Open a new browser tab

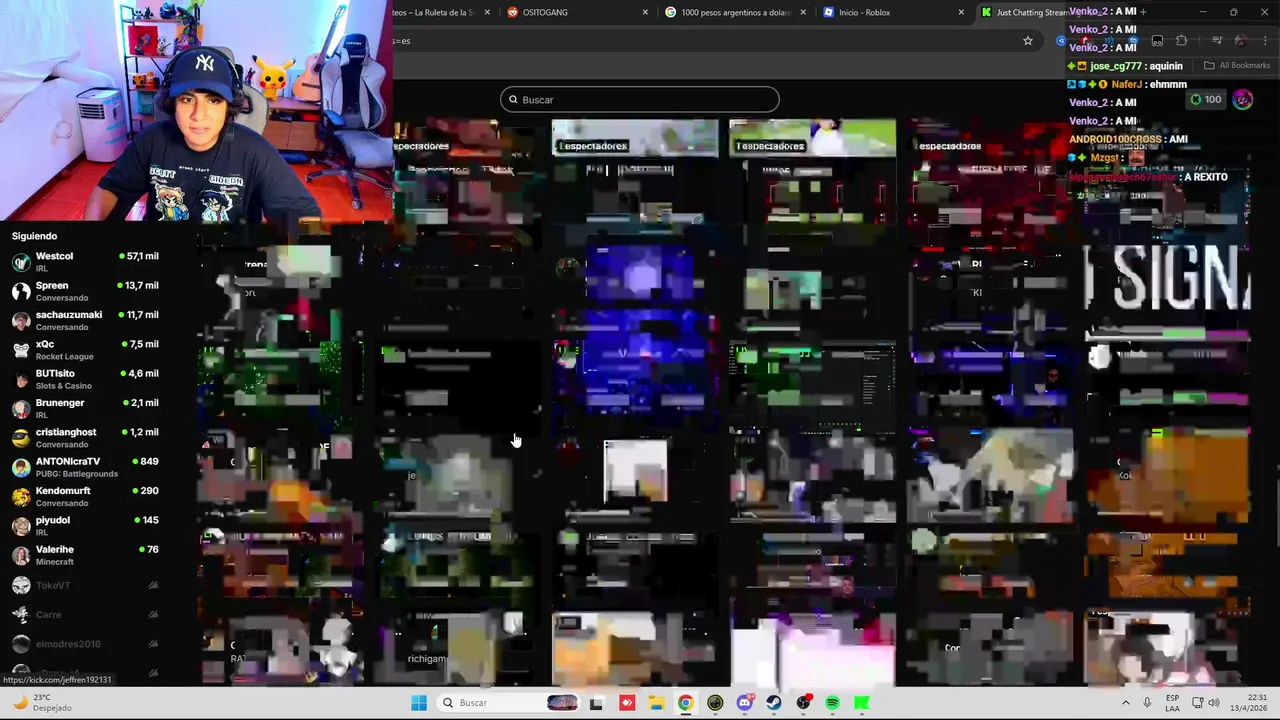[1144, 12]
